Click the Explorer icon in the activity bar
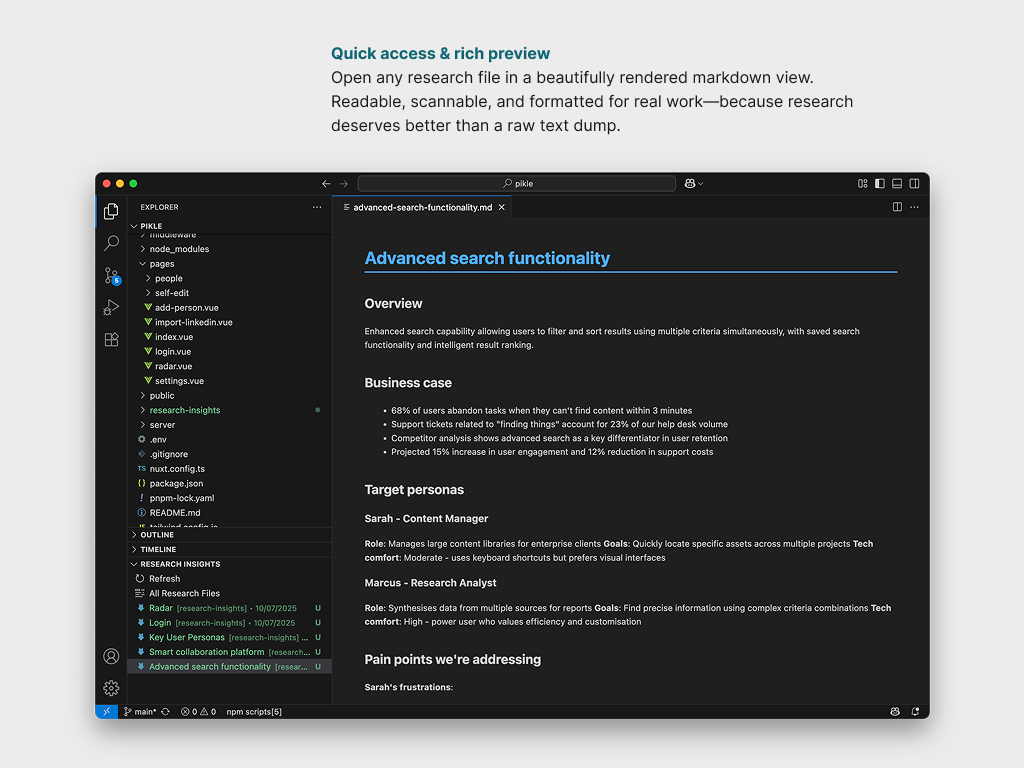1024x768 pixels. 111,210
